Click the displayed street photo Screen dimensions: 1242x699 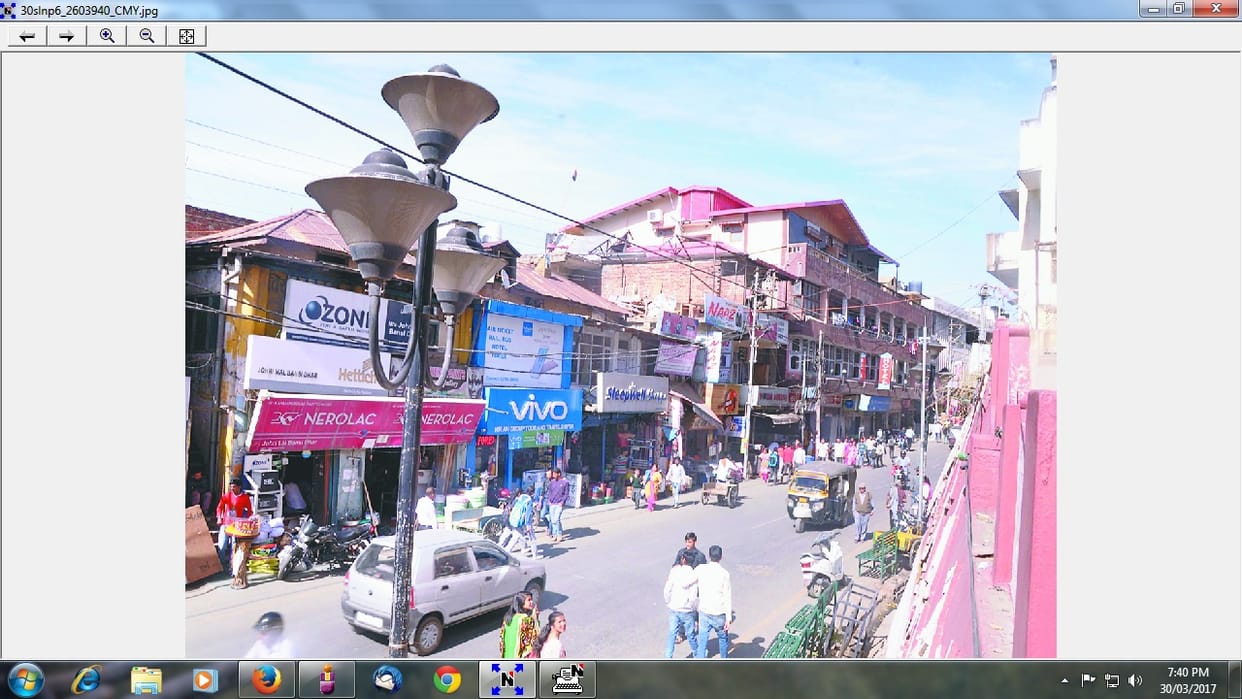620,355
